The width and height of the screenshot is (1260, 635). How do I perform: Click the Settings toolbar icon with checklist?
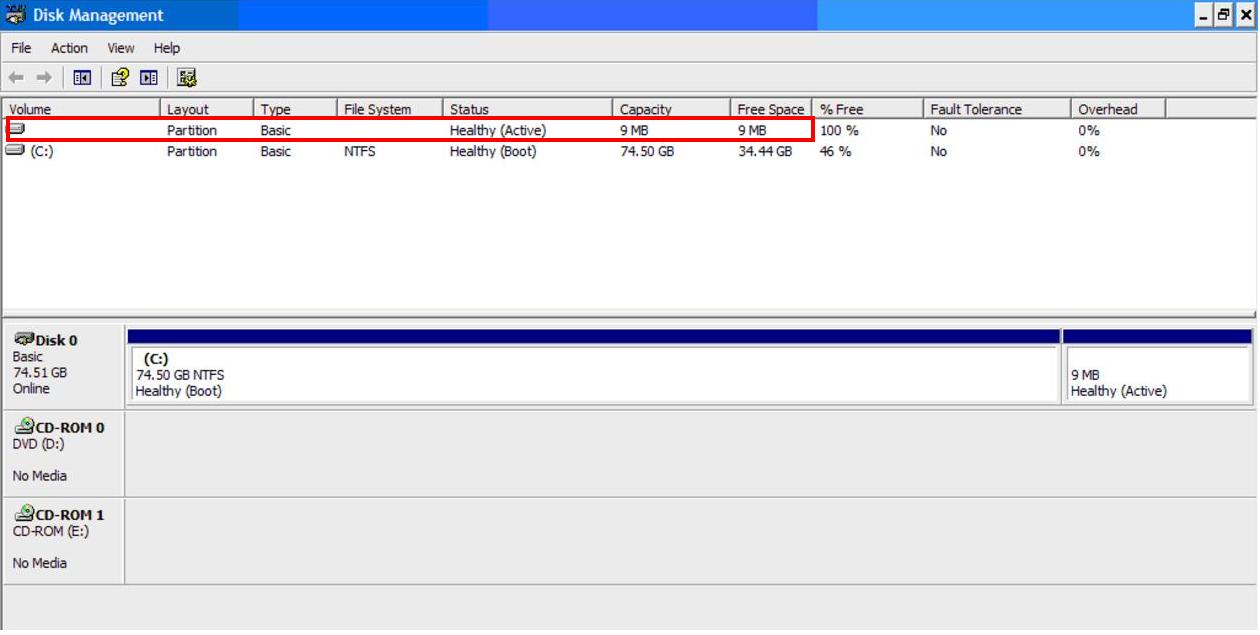pyautogui.click(x=187, y=78)
